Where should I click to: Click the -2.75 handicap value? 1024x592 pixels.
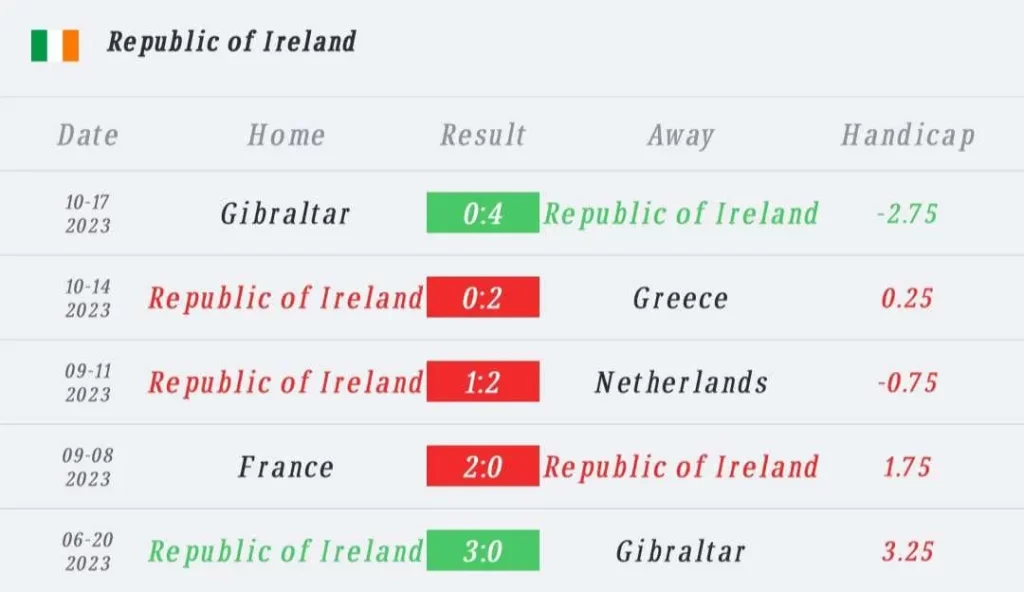[x=907, y=214]
